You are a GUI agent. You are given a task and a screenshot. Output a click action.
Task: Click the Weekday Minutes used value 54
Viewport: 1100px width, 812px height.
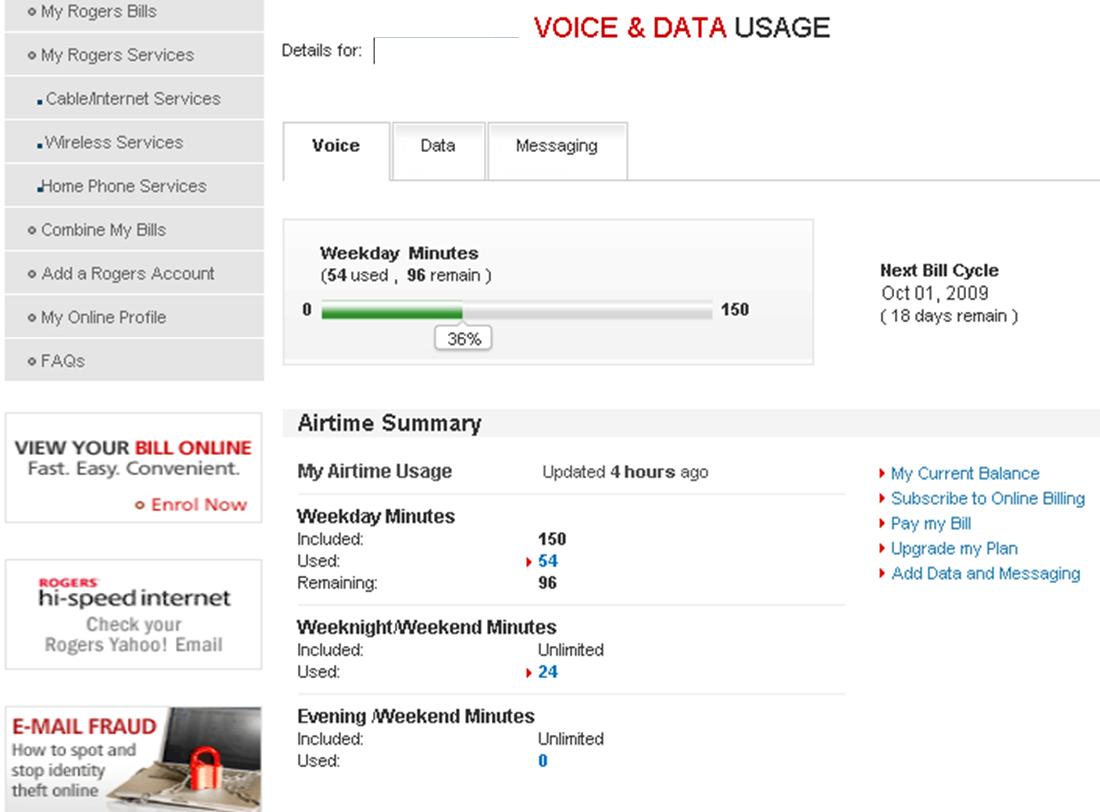pos(548,561)
